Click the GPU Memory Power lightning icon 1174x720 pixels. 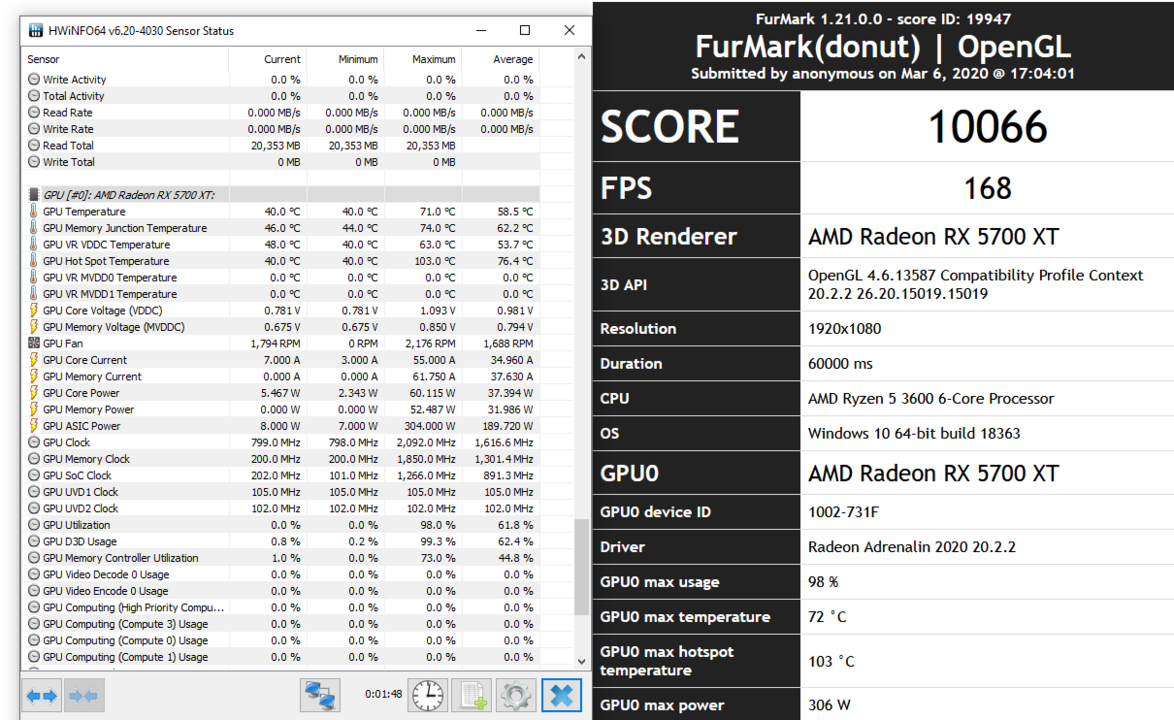click(34, 409)
